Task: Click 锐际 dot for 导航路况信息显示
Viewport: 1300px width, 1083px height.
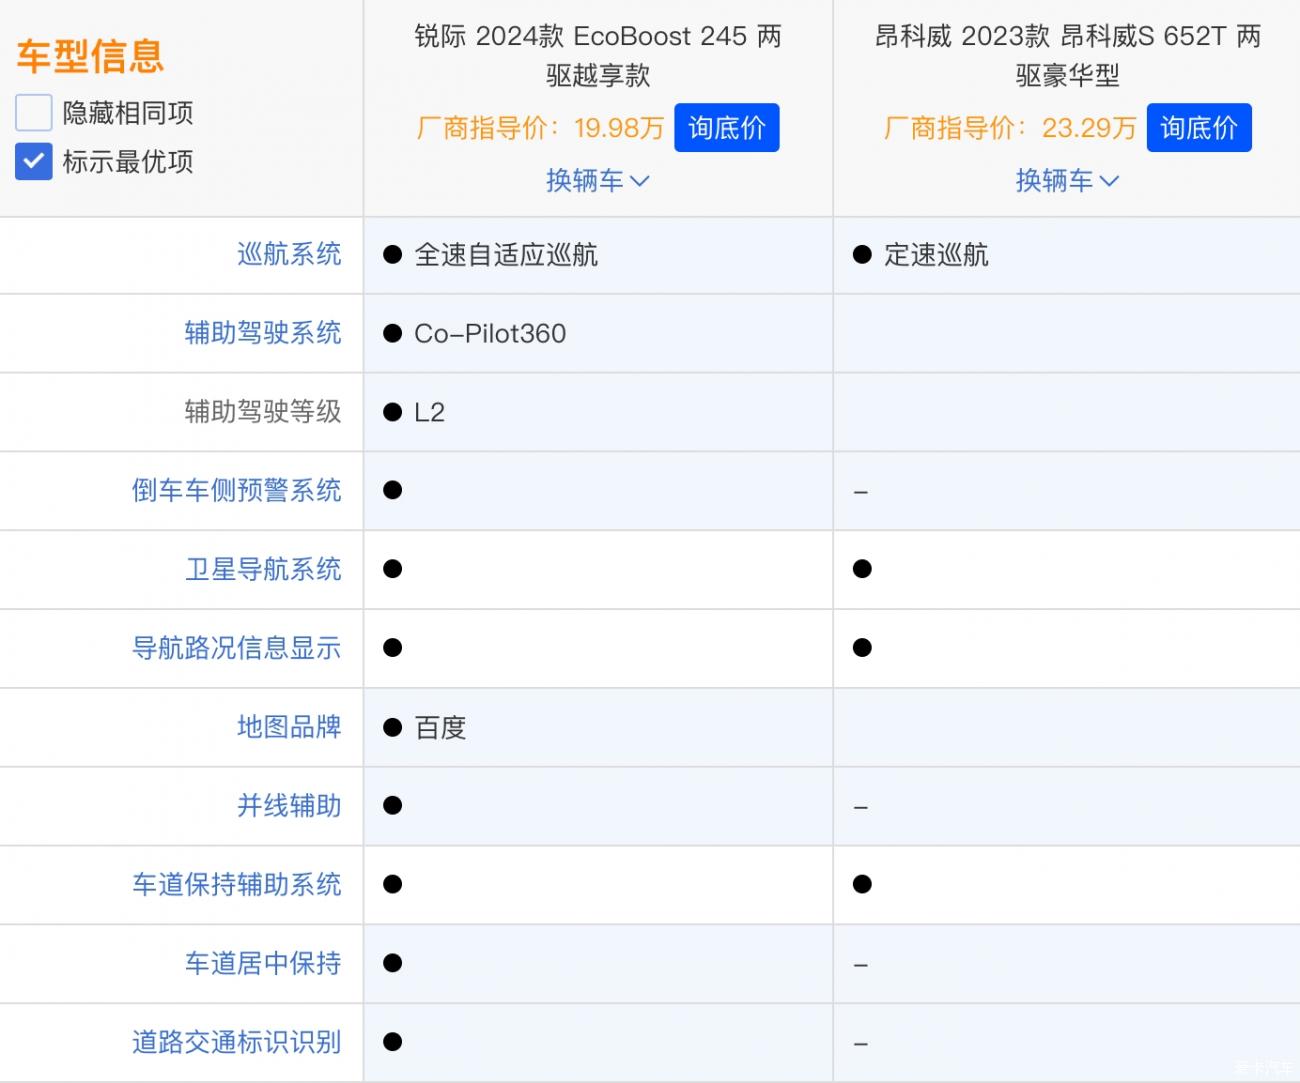Action: tap(393, 648)
